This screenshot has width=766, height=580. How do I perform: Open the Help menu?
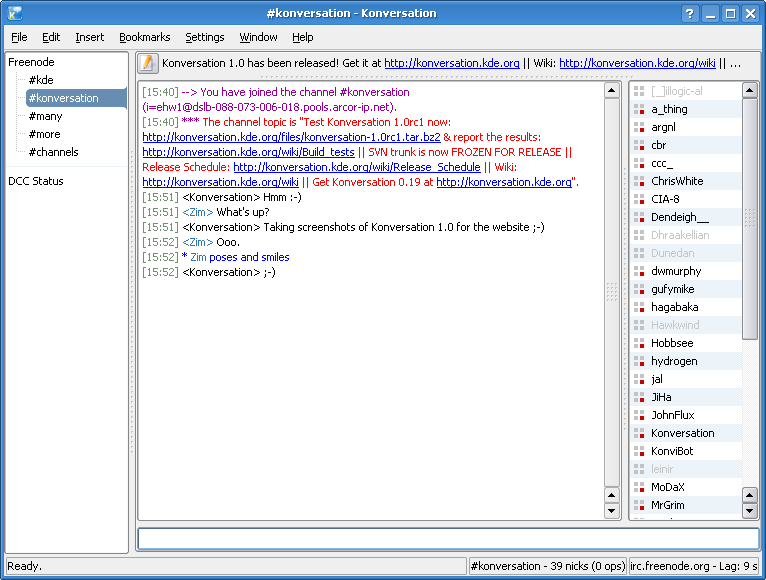click(x=302, y=37)
